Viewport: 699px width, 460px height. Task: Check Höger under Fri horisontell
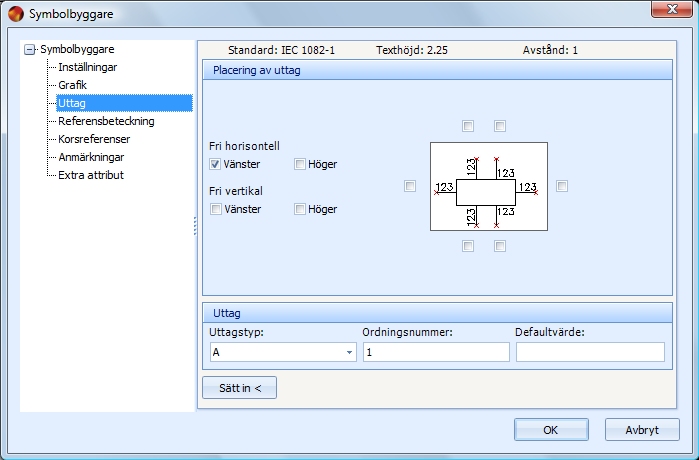click(x=300, y=164)
